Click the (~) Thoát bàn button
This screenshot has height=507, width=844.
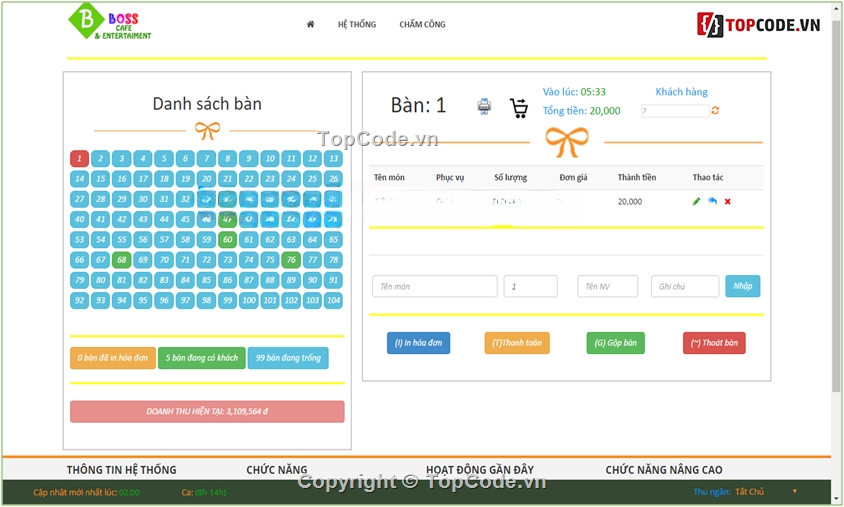pos(714,343)
